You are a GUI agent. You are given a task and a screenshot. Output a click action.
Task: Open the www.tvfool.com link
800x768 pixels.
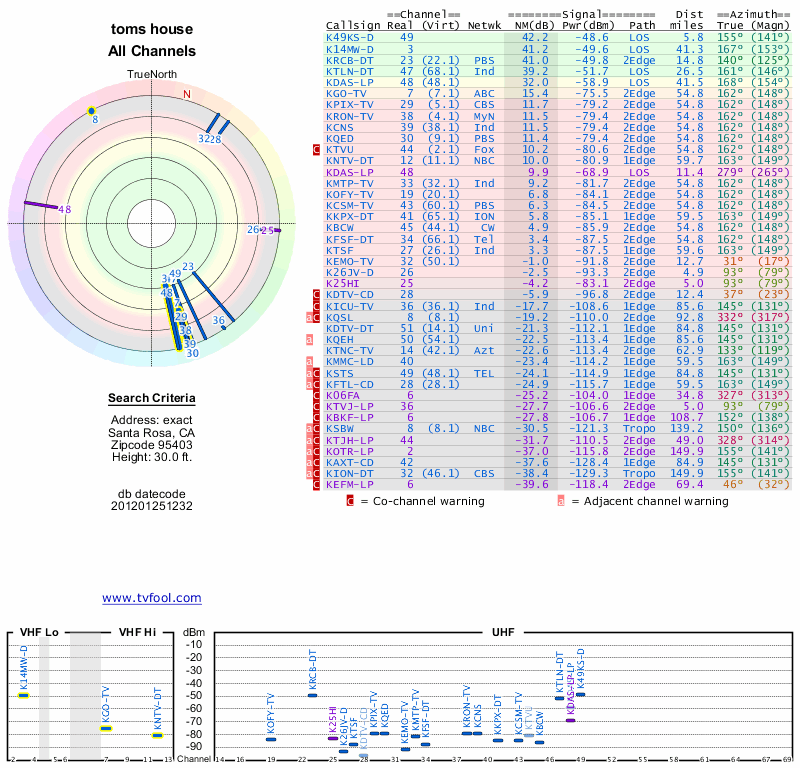point(151,598)
